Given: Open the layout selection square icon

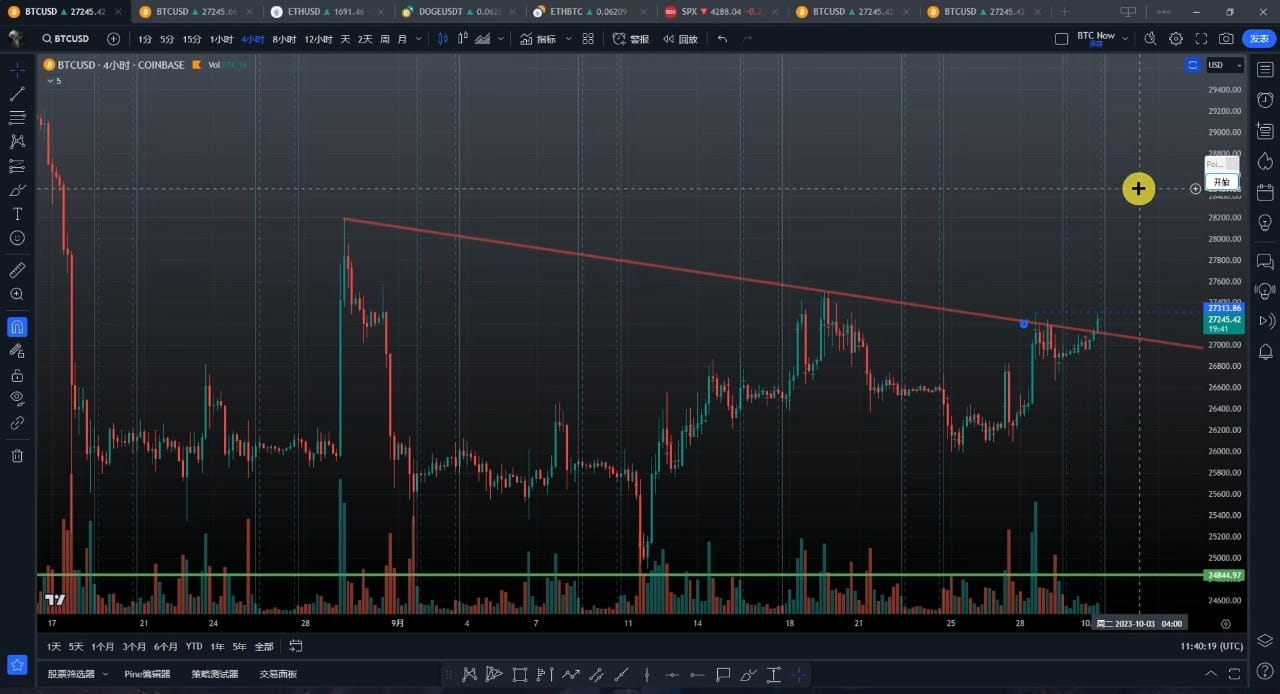Looking at the screenshot, I should [x=1061, y=39].
